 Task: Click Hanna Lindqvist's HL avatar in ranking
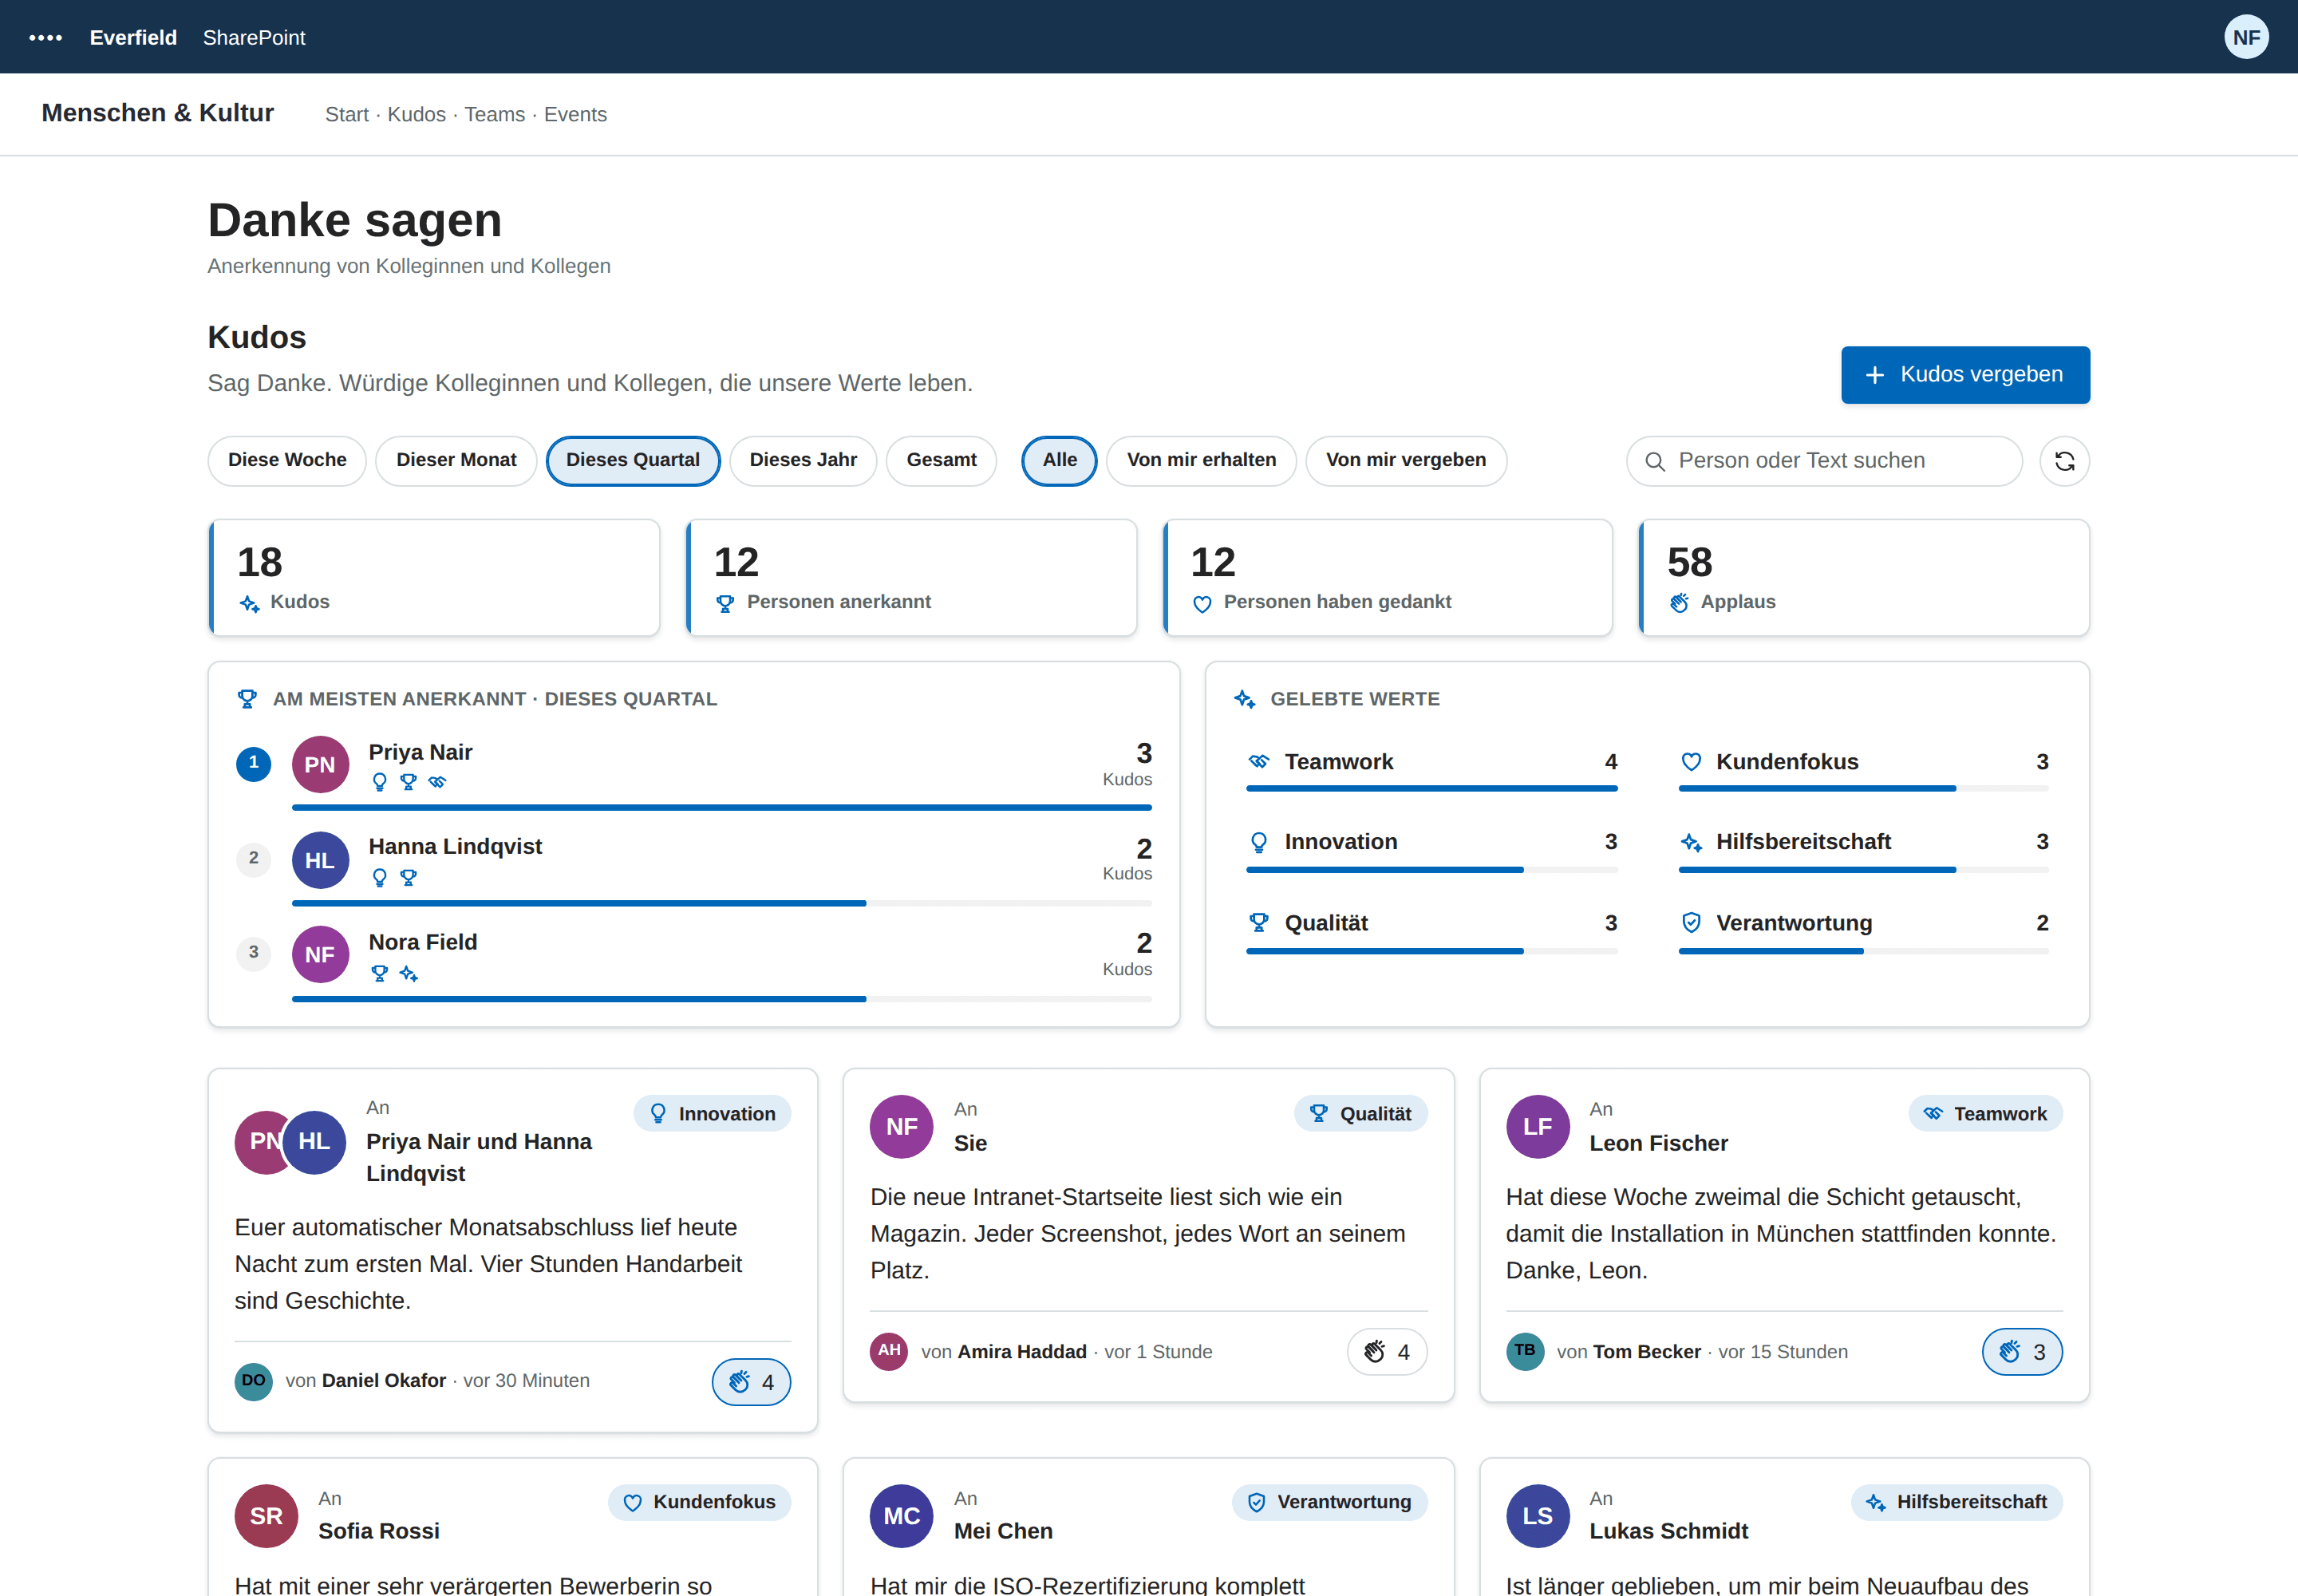(x=320, y=860)
